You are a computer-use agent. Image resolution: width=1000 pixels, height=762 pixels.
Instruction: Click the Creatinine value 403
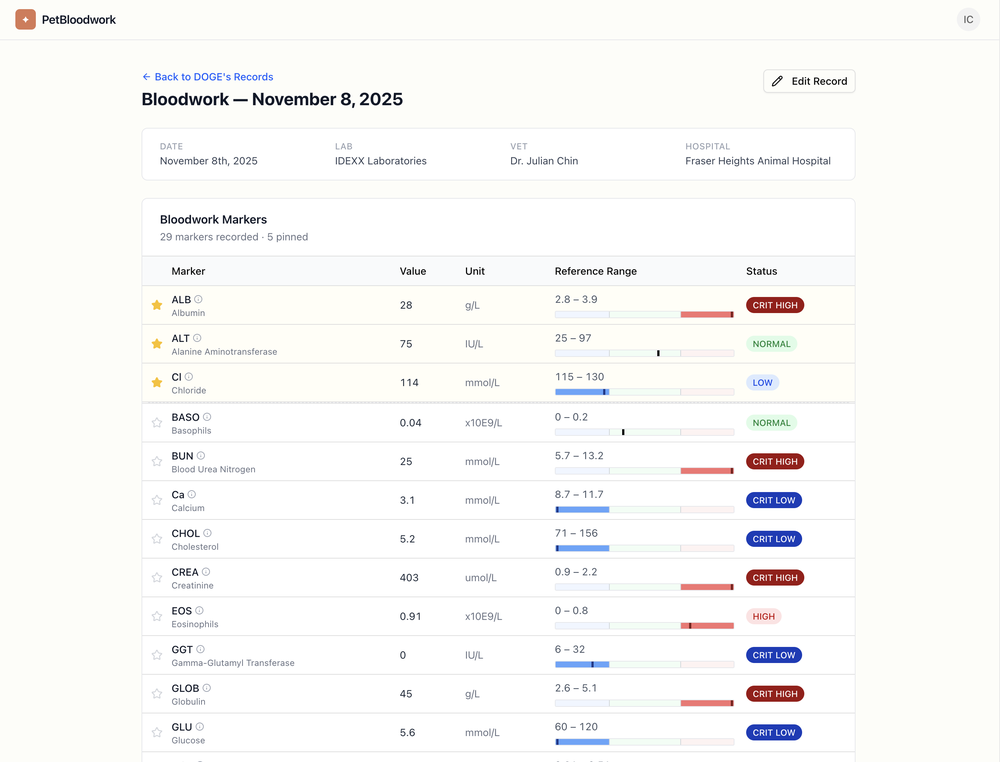point(409,578)
